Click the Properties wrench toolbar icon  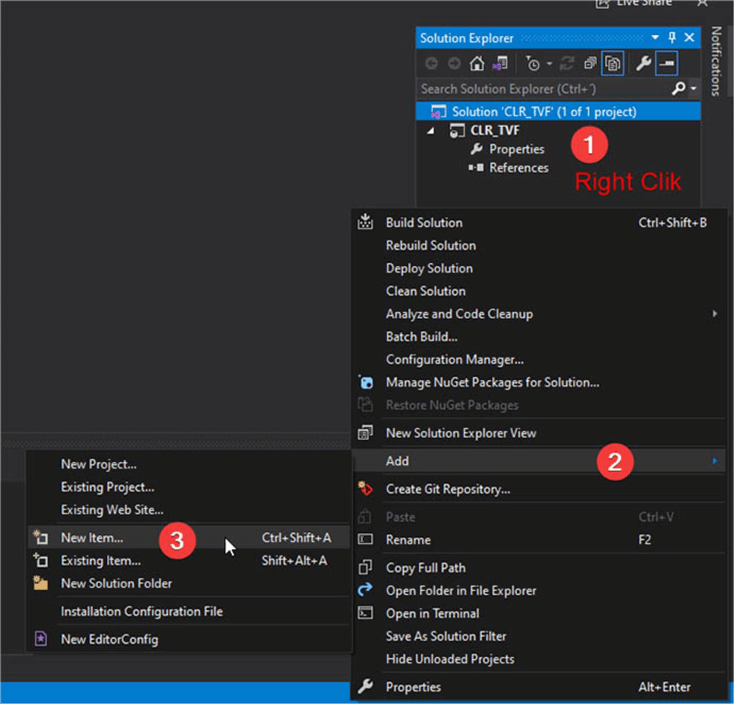(x=643, y=64)
